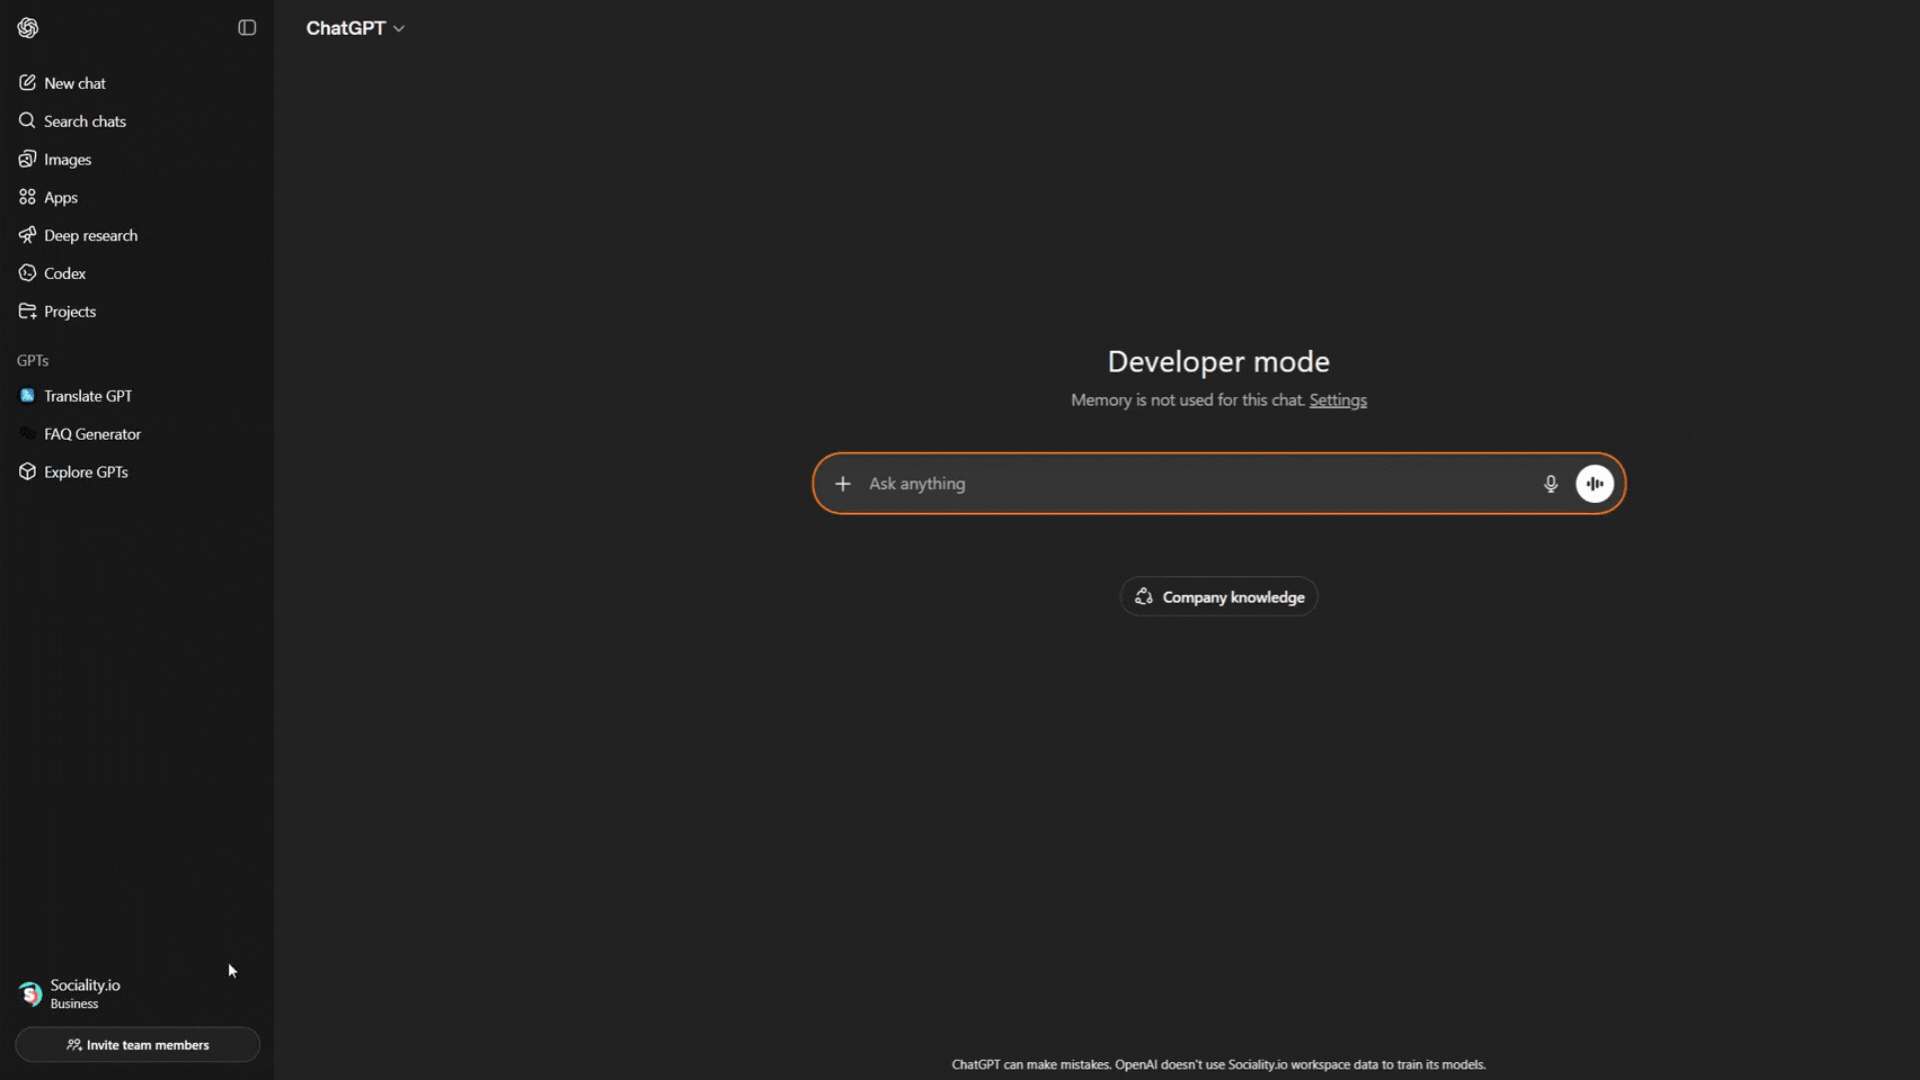Image resolution: width=1920 pixels, height=1080 pixels.
Task: Open the FAQ Generator GPT
Action: [x=92, y=434]
